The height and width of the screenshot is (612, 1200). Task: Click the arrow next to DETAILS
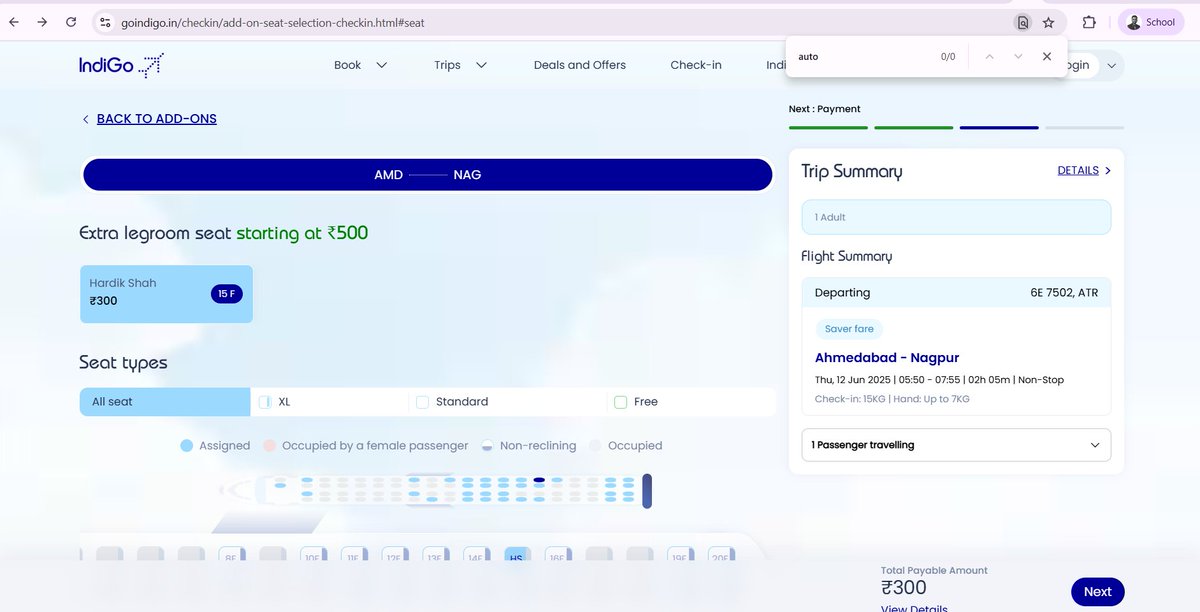[x=1107, y=171]
